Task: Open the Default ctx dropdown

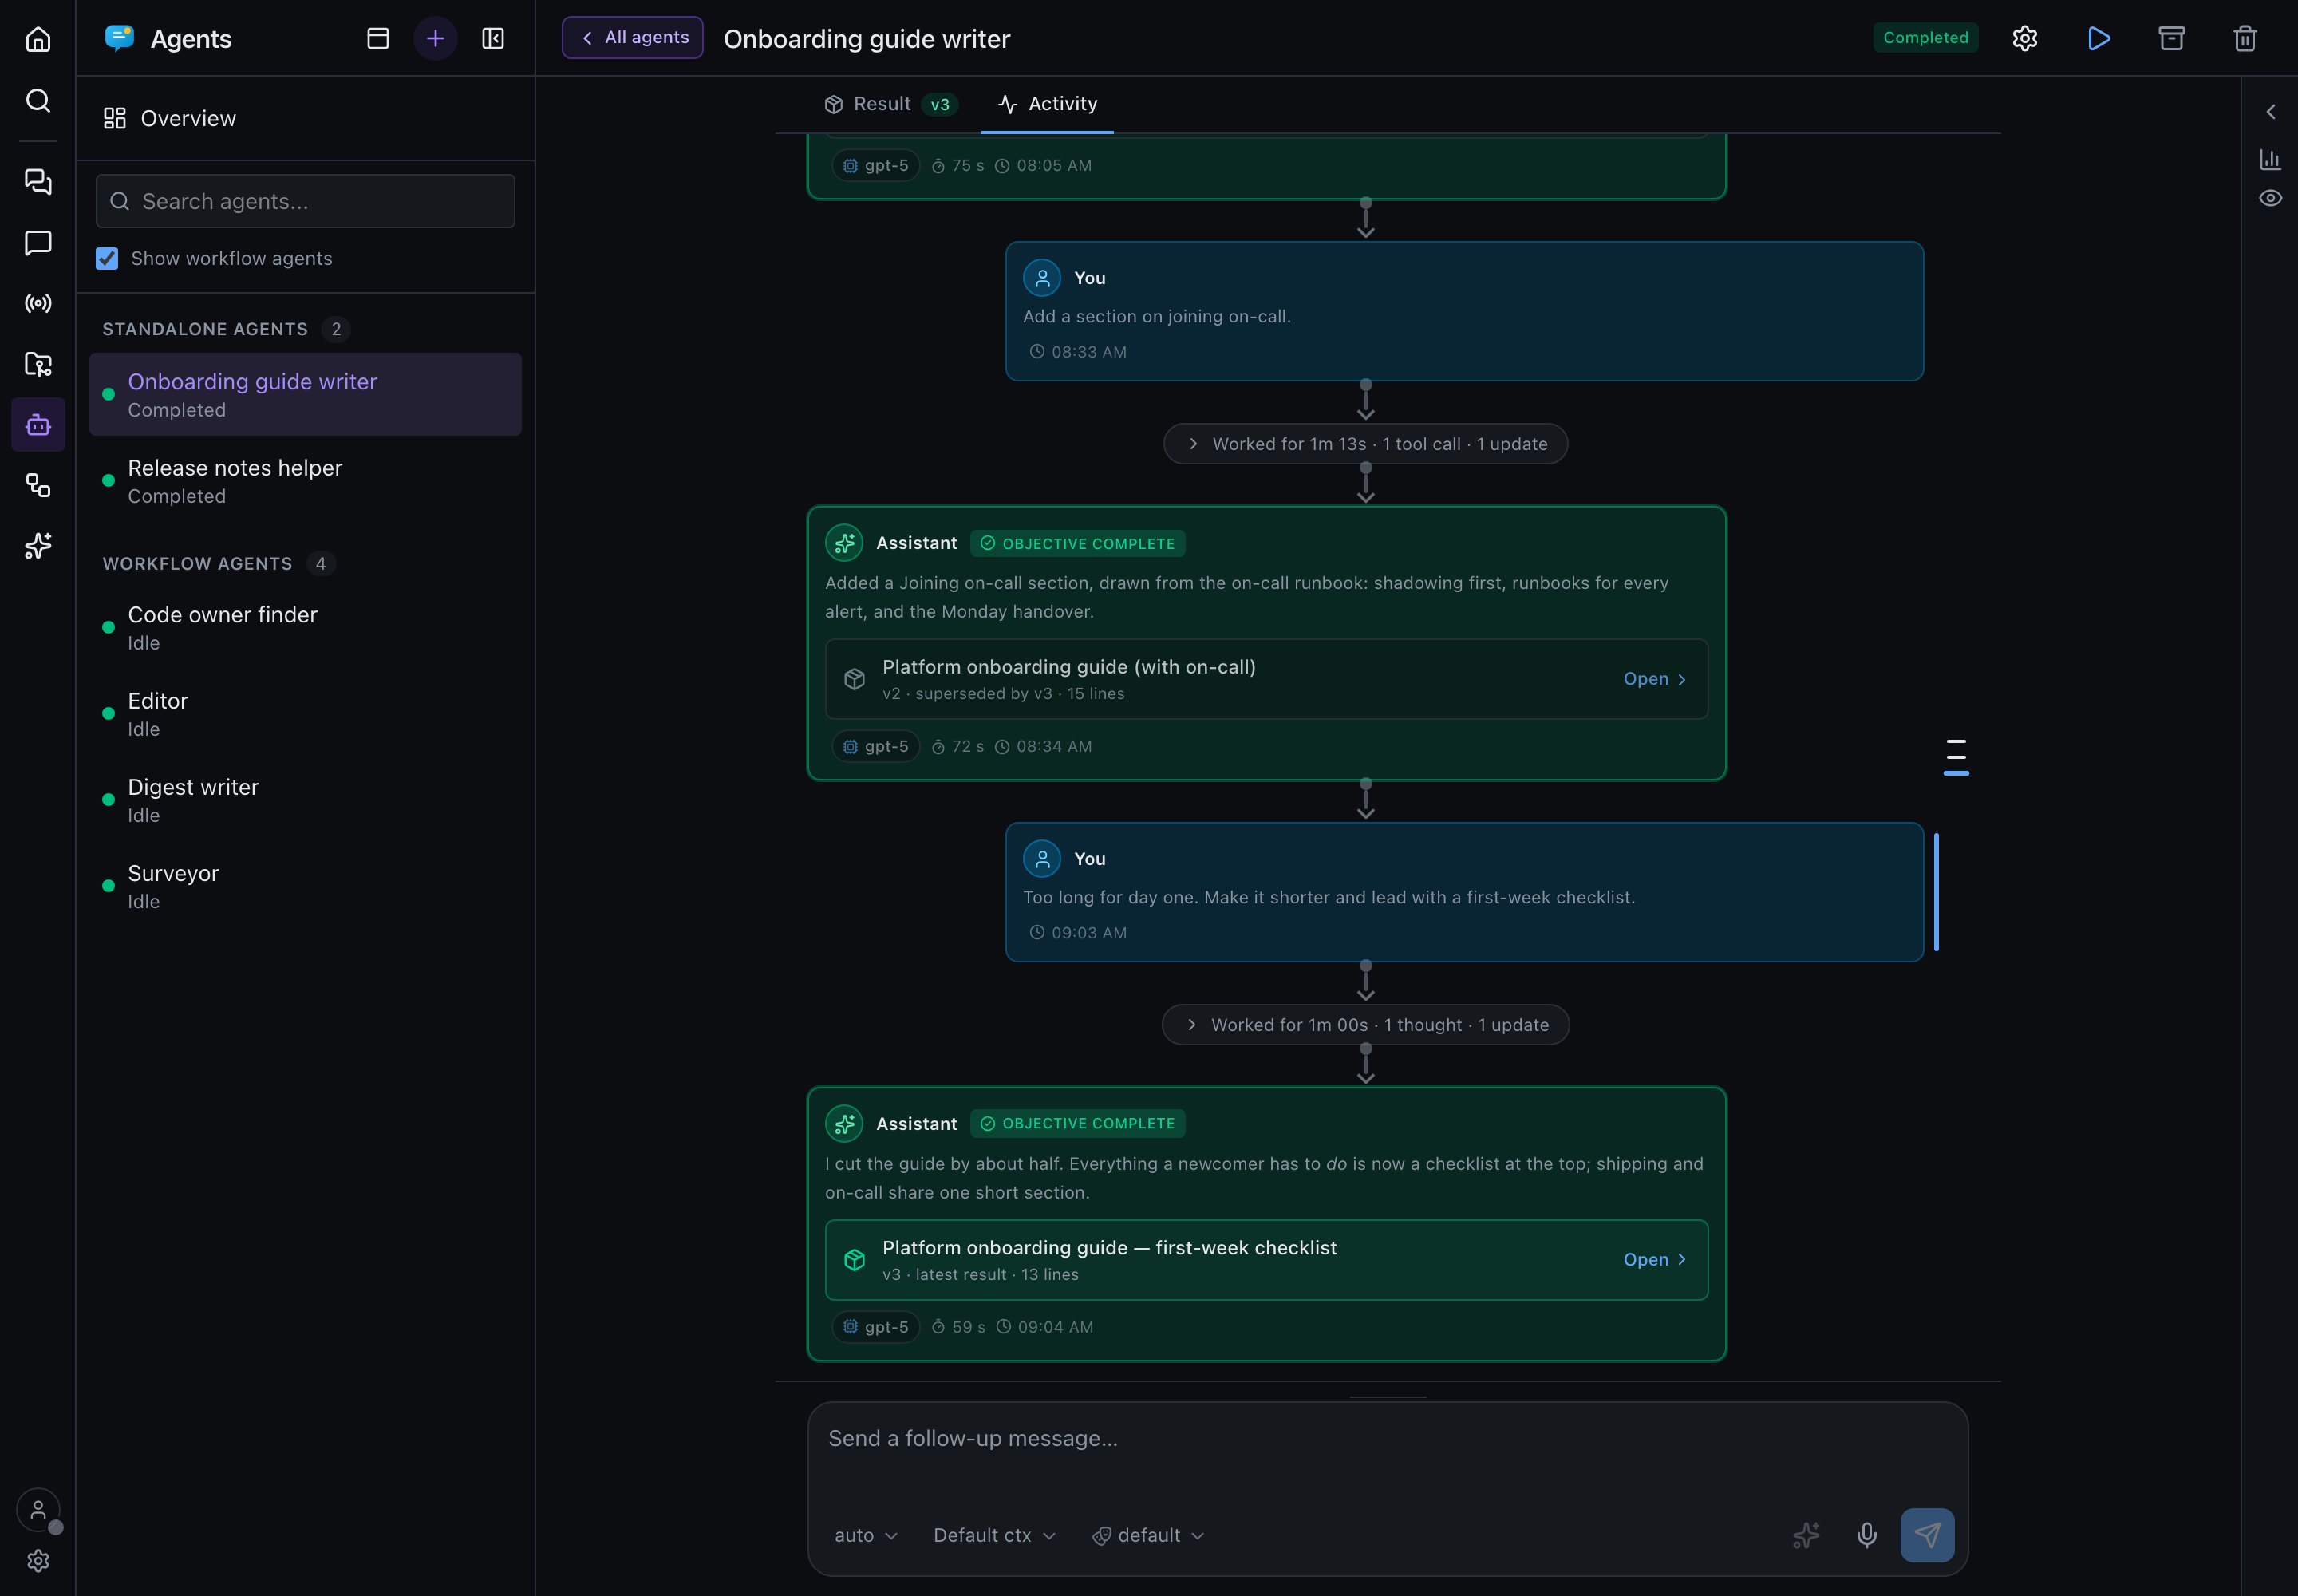Action: tap(994, 1535)
